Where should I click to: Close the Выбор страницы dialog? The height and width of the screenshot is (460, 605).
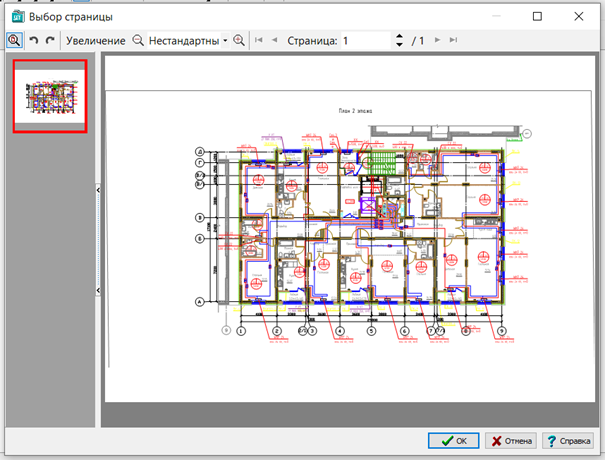pyautogui.click(x=578, y=16)
